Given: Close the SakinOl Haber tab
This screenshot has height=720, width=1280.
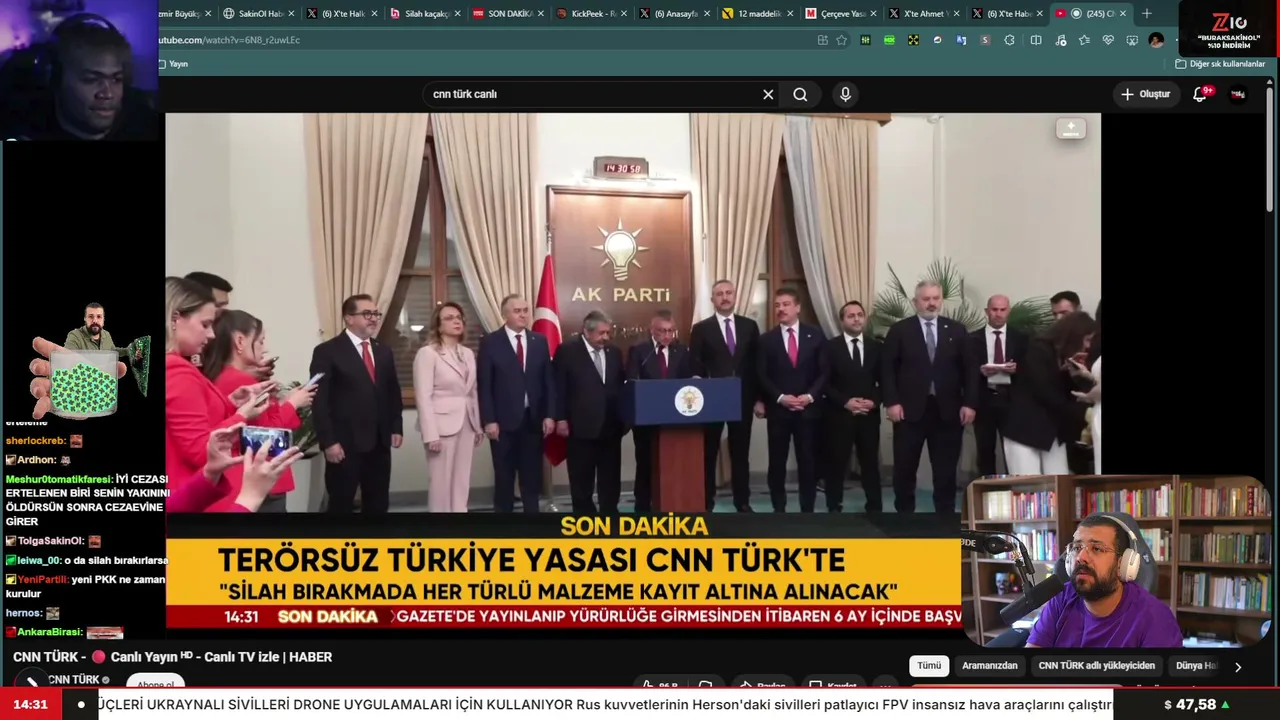Looking at the screenshot, I should [x=291, y=14].
